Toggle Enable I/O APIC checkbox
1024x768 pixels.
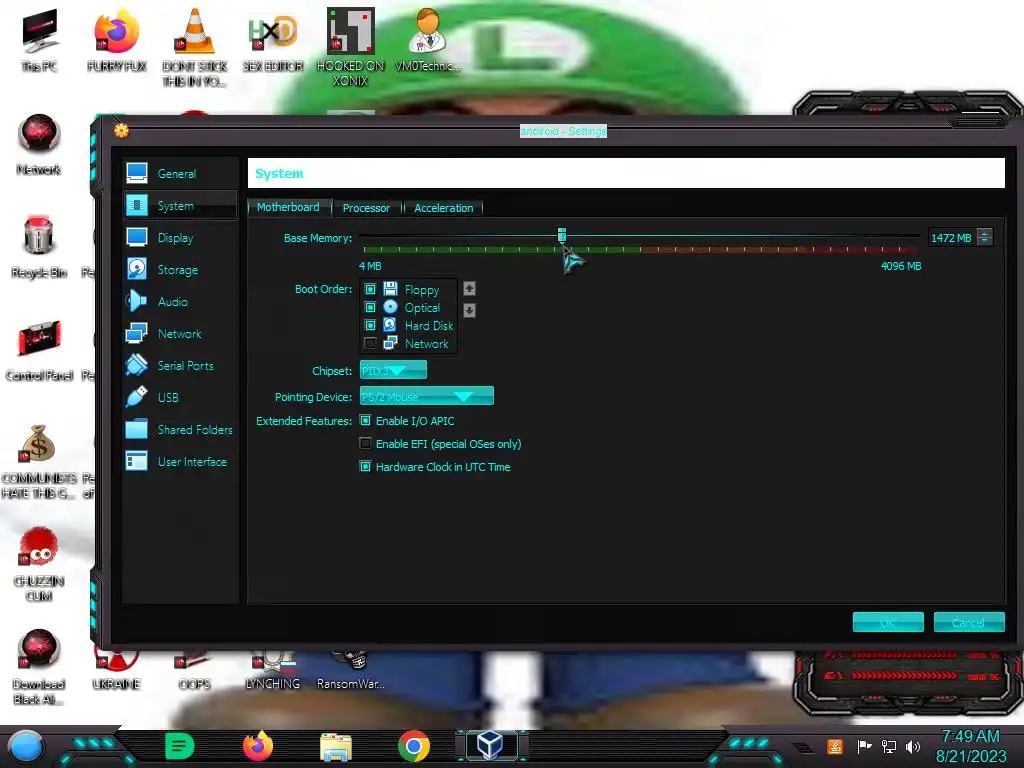click(x=366, y=421)
